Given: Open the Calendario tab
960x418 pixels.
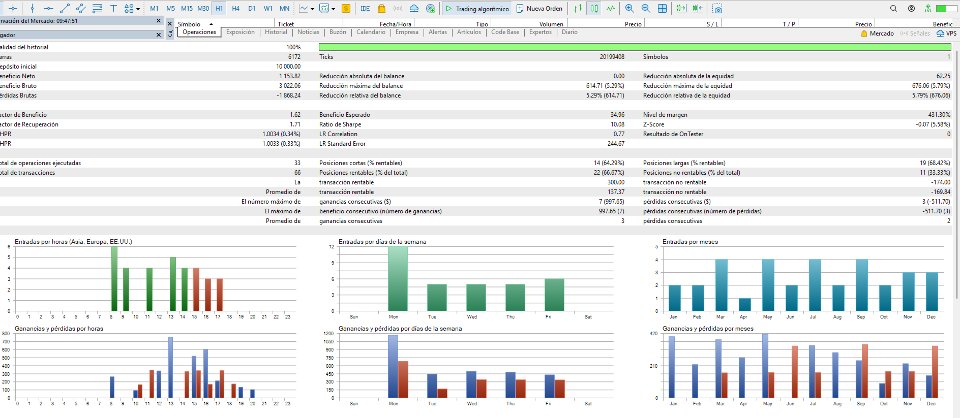Looking at the screenshot, I should (x=370, y=32).
